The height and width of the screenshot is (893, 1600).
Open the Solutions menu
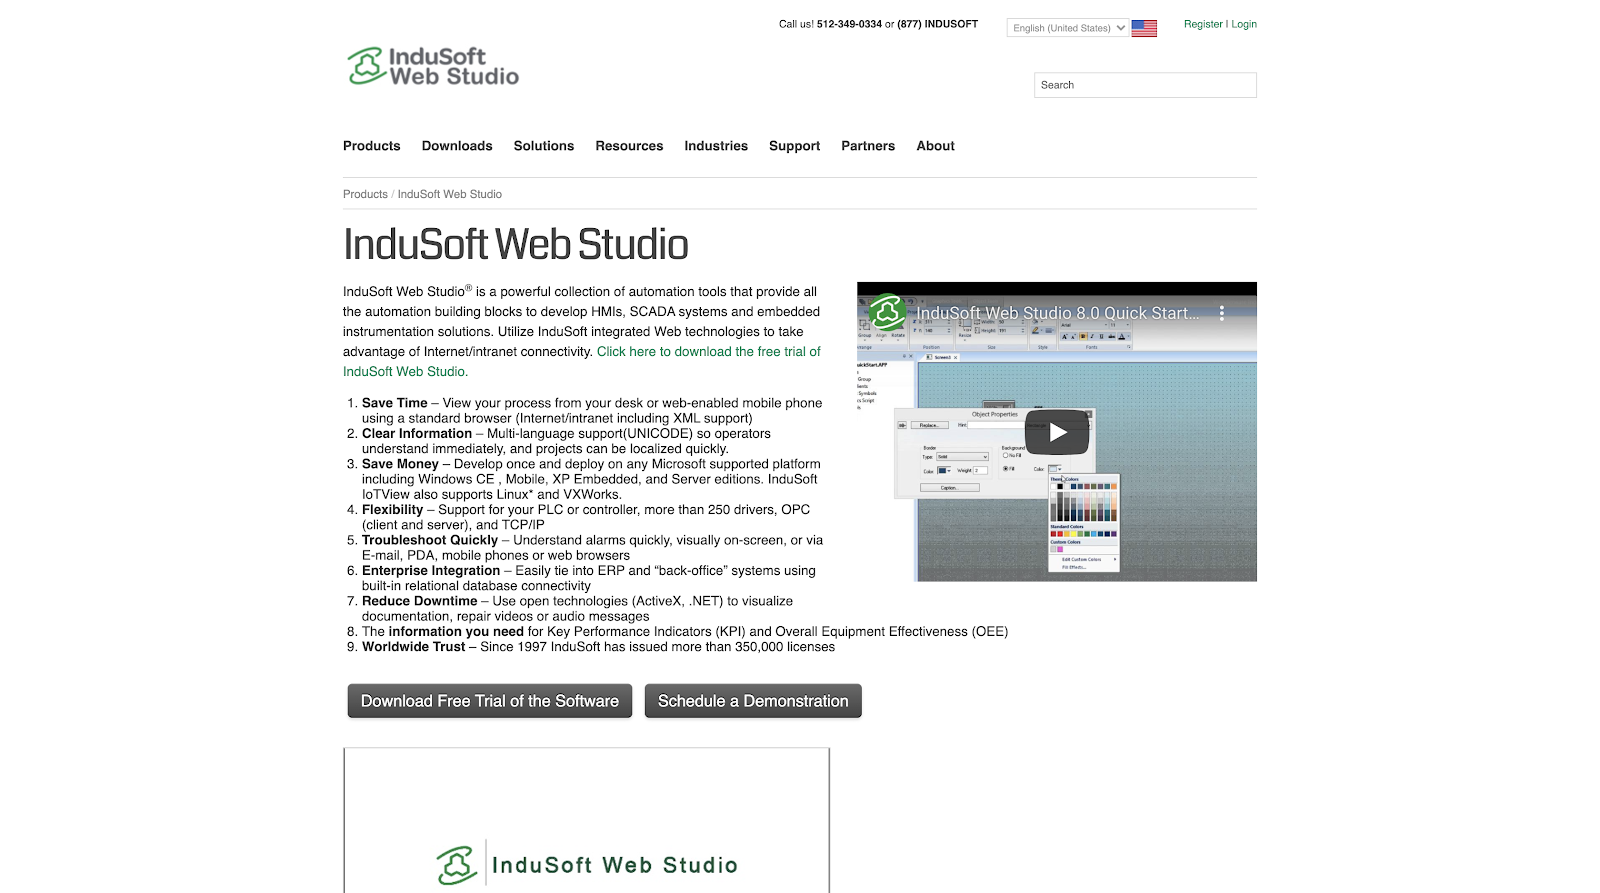(x=544, y=146)
